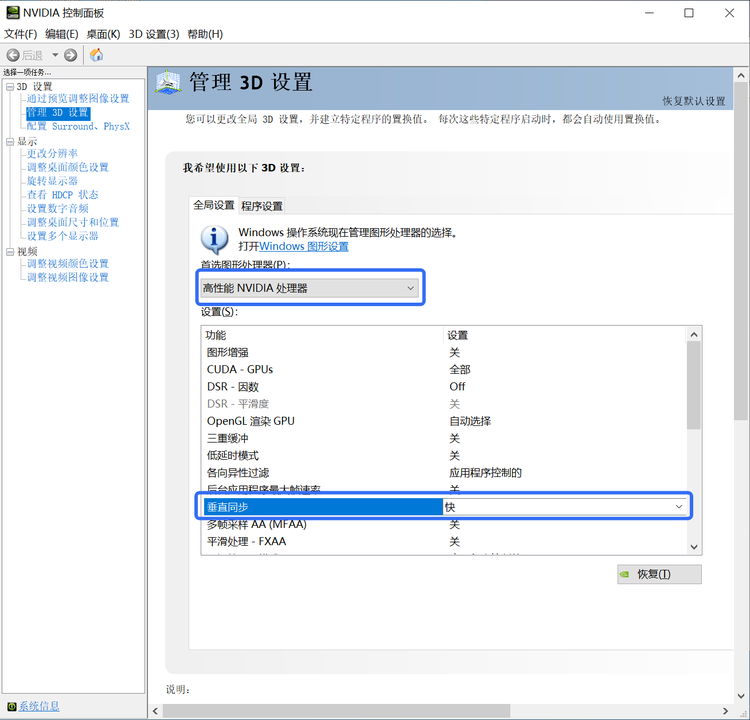Image resolution: width=750 pixels, height=720 pixels.
Task: Collapse the 显示 tree node
Action: click(x=10, y=142)
